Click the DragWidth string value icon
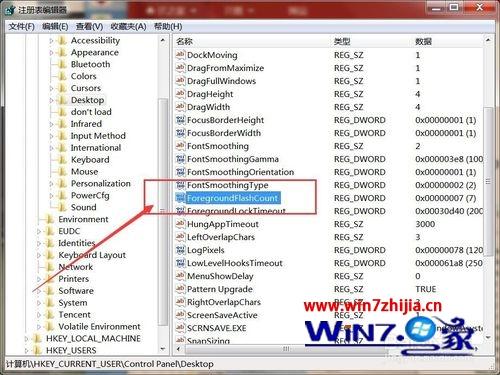The height and width of the screenshot is (375, 500). (x=180, y=107)
